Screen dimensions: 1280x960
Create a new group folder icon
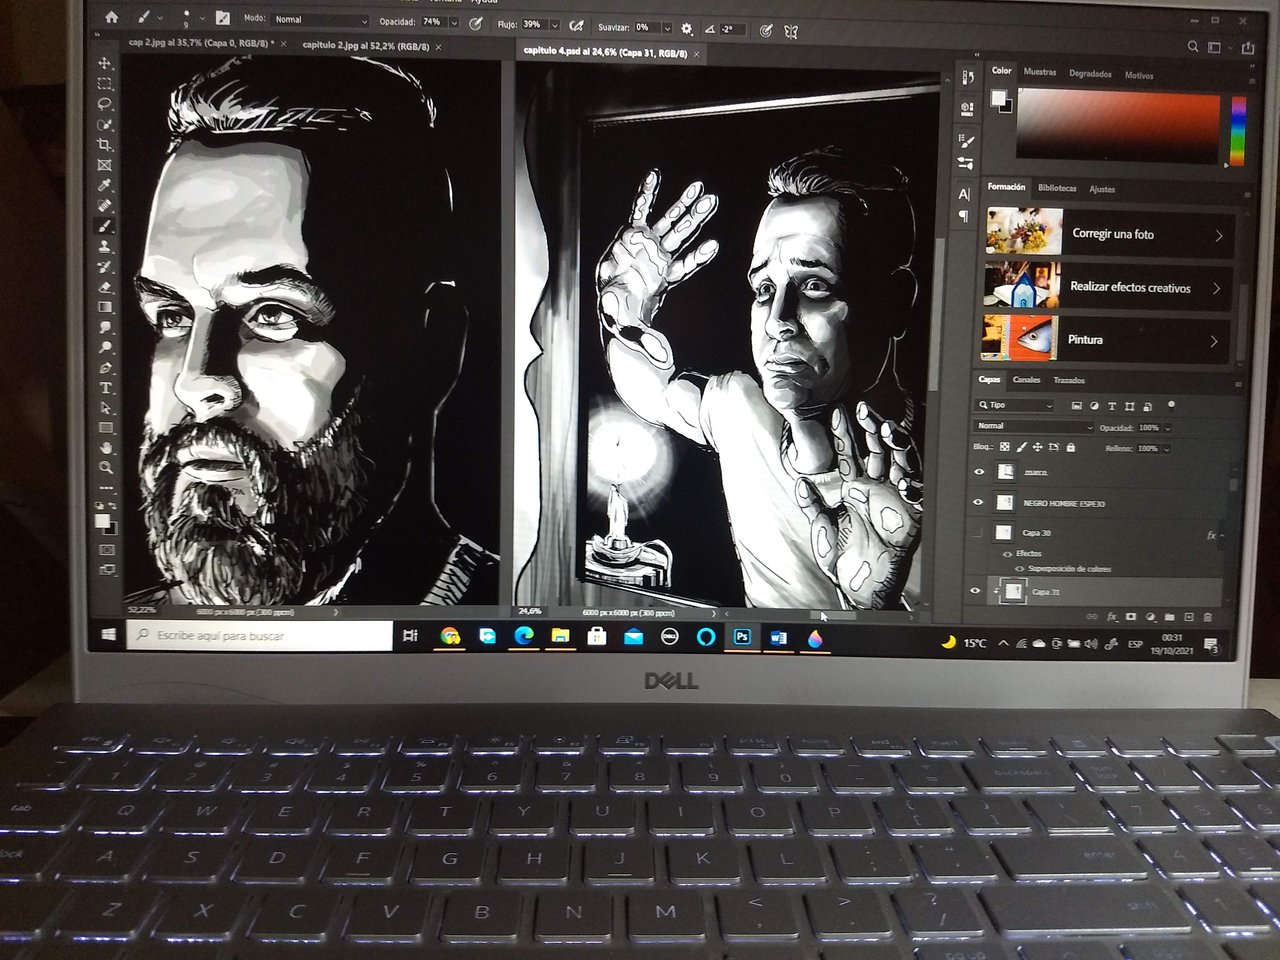1169,617
